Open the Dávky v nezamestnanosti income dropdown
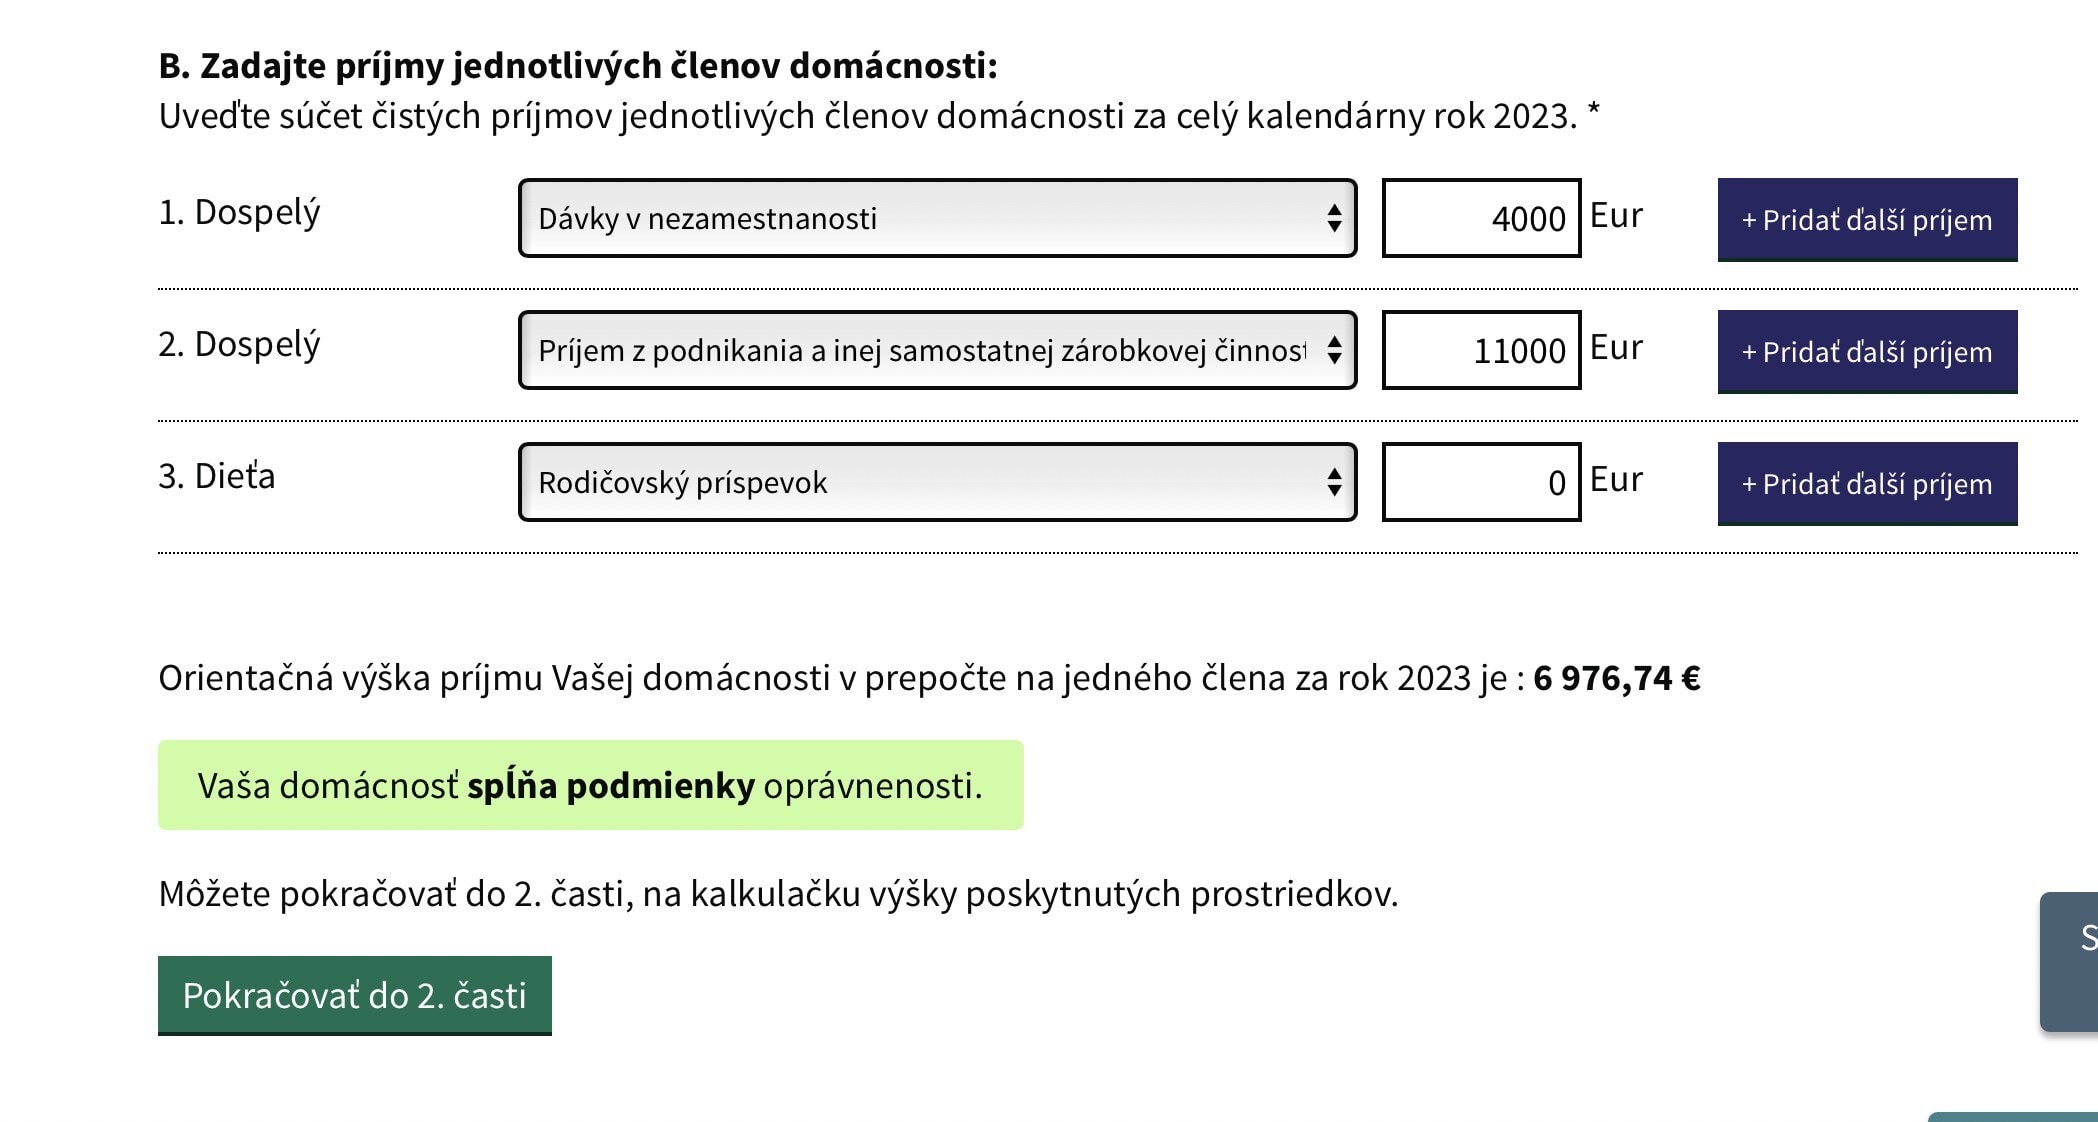 point(937,218)
